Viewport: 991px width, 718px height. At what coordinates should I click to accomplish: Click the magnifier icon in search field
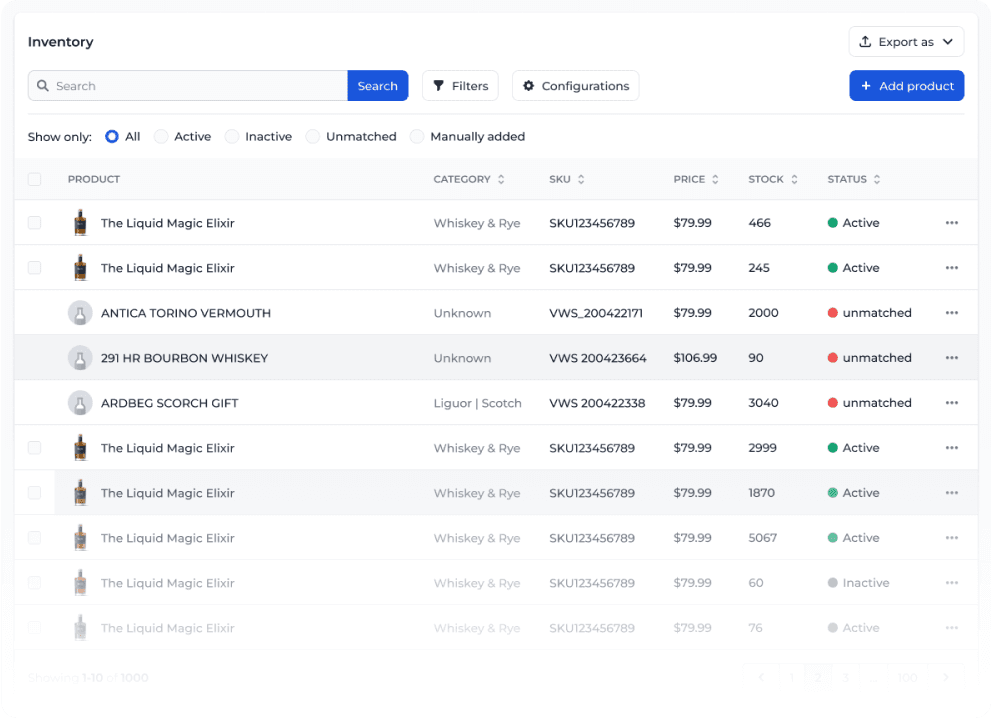click(x=43, y=86)
